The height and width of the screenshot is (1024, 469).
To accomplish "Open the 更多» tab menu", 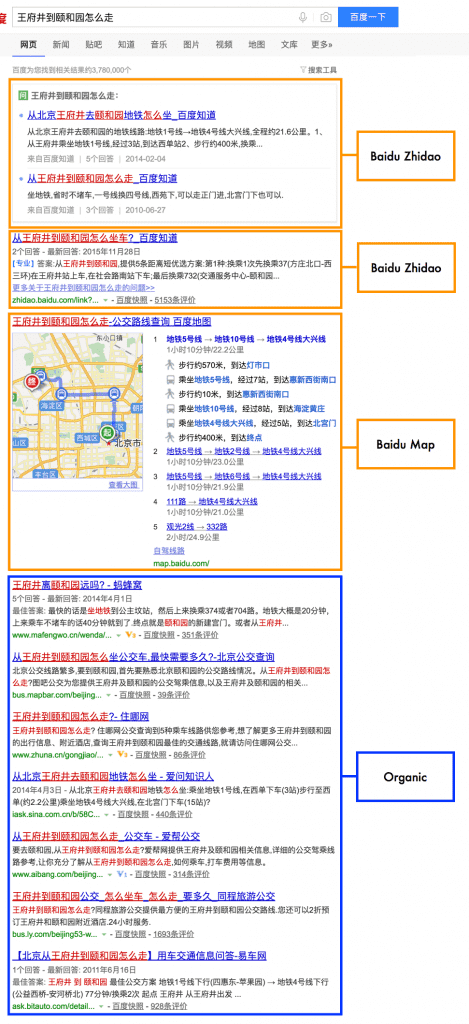I will [x=321, y=45].
